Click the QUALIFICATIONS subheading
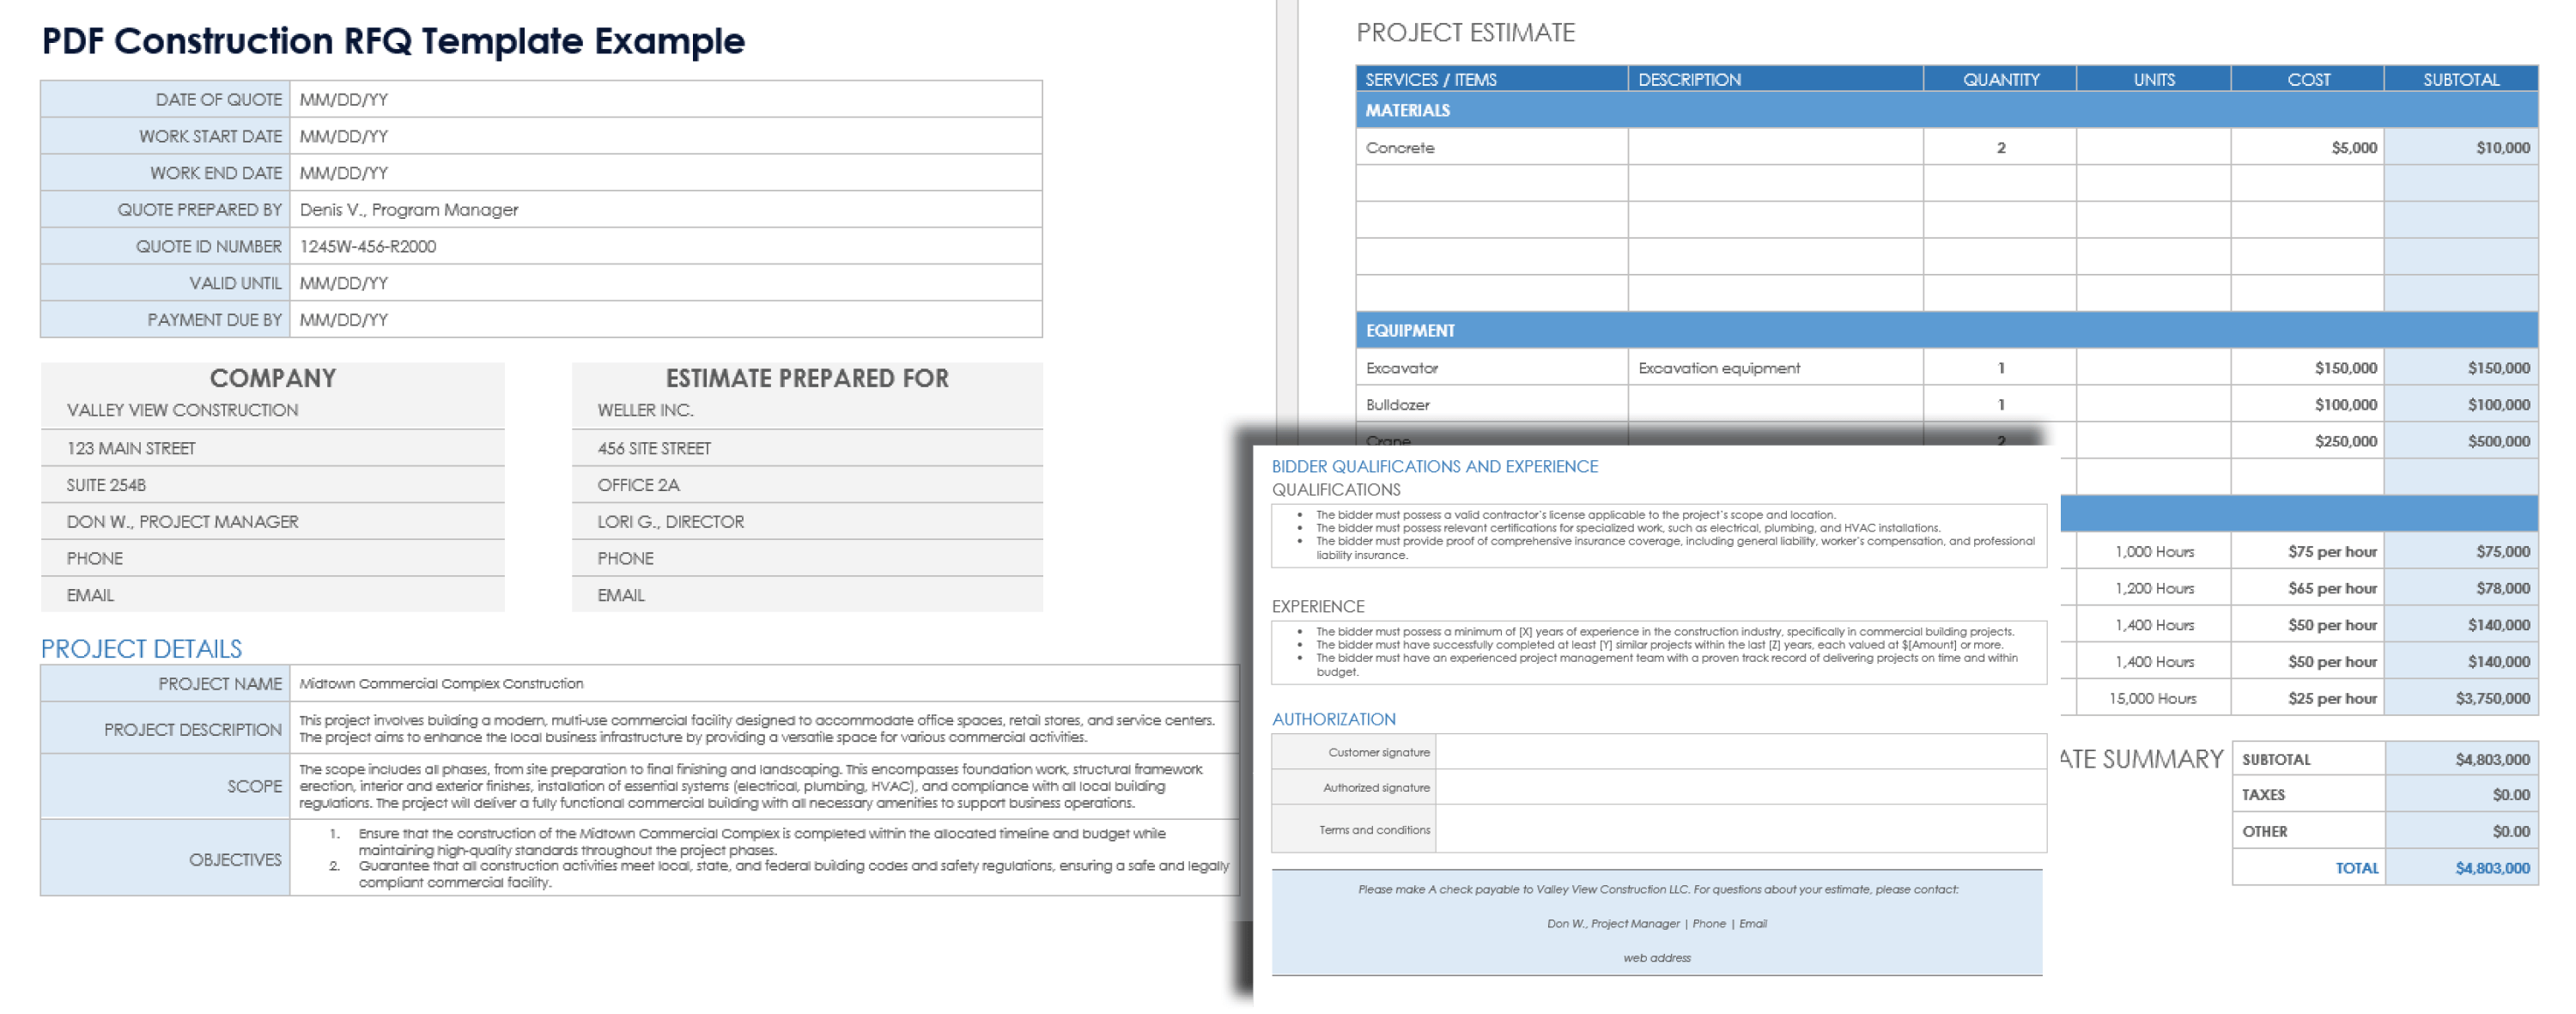2576x1014 pixels. (x=1336, y=490)
